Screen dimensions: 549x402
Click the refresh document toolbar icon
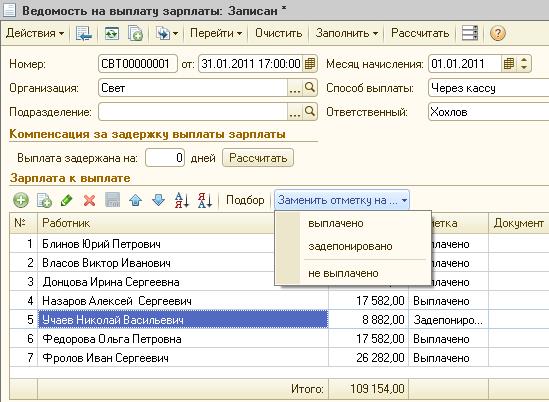point(112,34)
